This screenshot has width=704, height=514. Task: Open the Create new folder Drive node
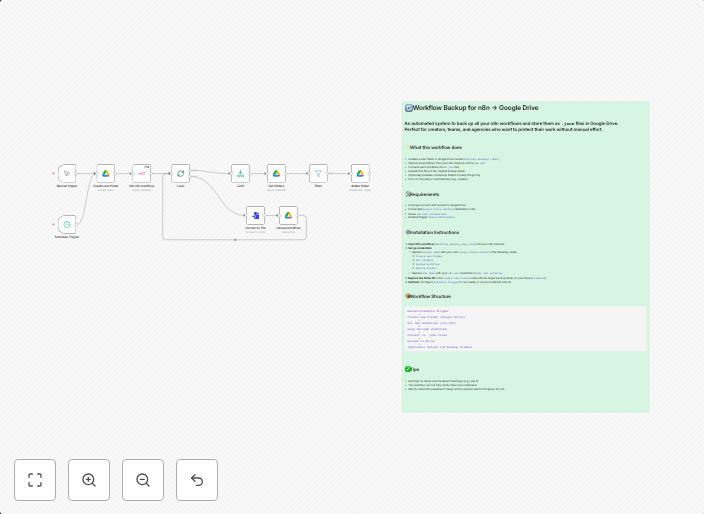(106, 173)
